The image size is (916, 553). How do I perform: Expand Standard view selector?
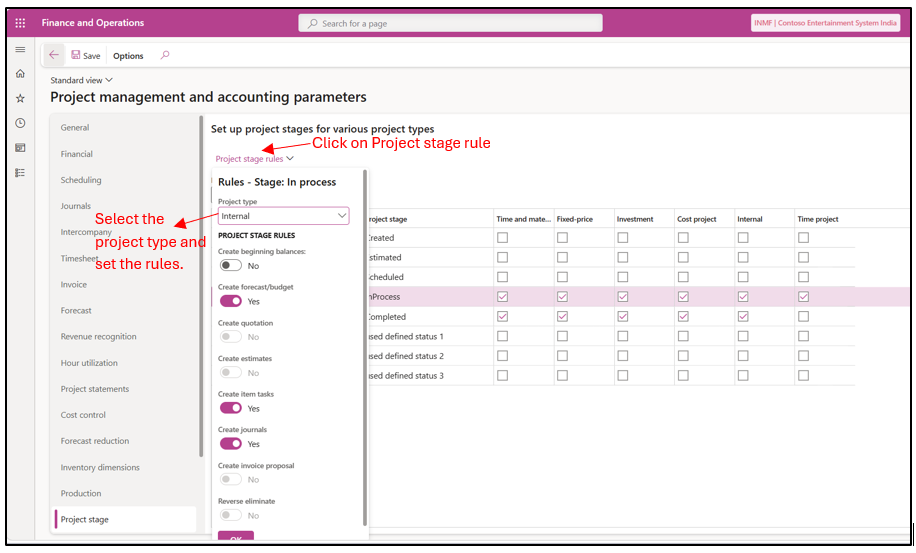pos(81,80)
